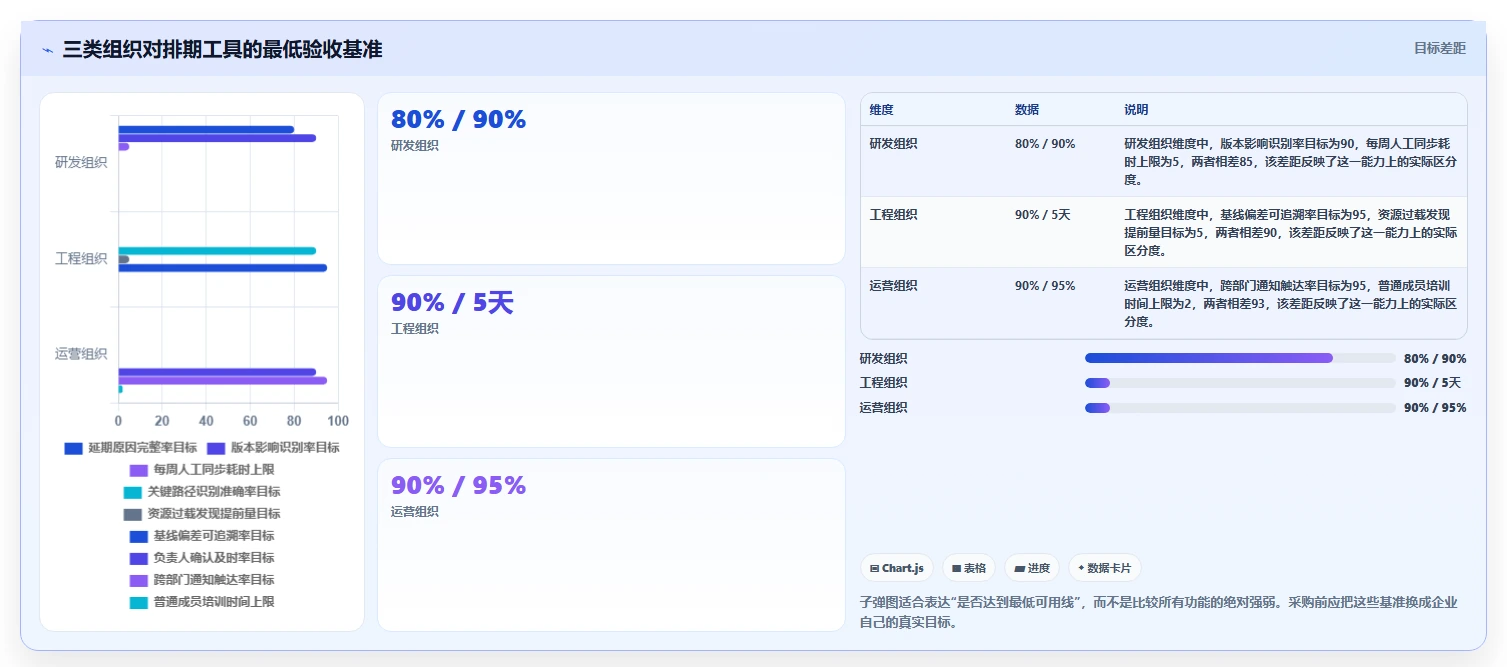Click the 目标差距 label in header
The image size is (1507, 667).
[x=1439, y=48]
